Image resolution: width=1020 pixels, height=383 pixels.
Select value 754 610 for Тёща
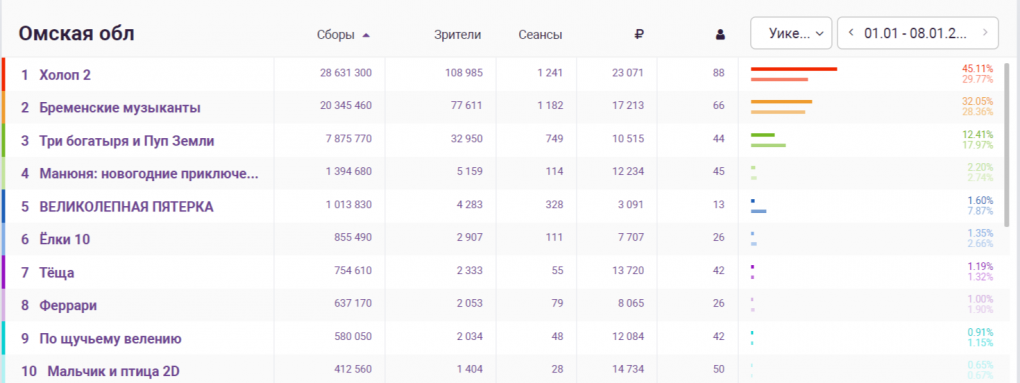pos(353,271)
